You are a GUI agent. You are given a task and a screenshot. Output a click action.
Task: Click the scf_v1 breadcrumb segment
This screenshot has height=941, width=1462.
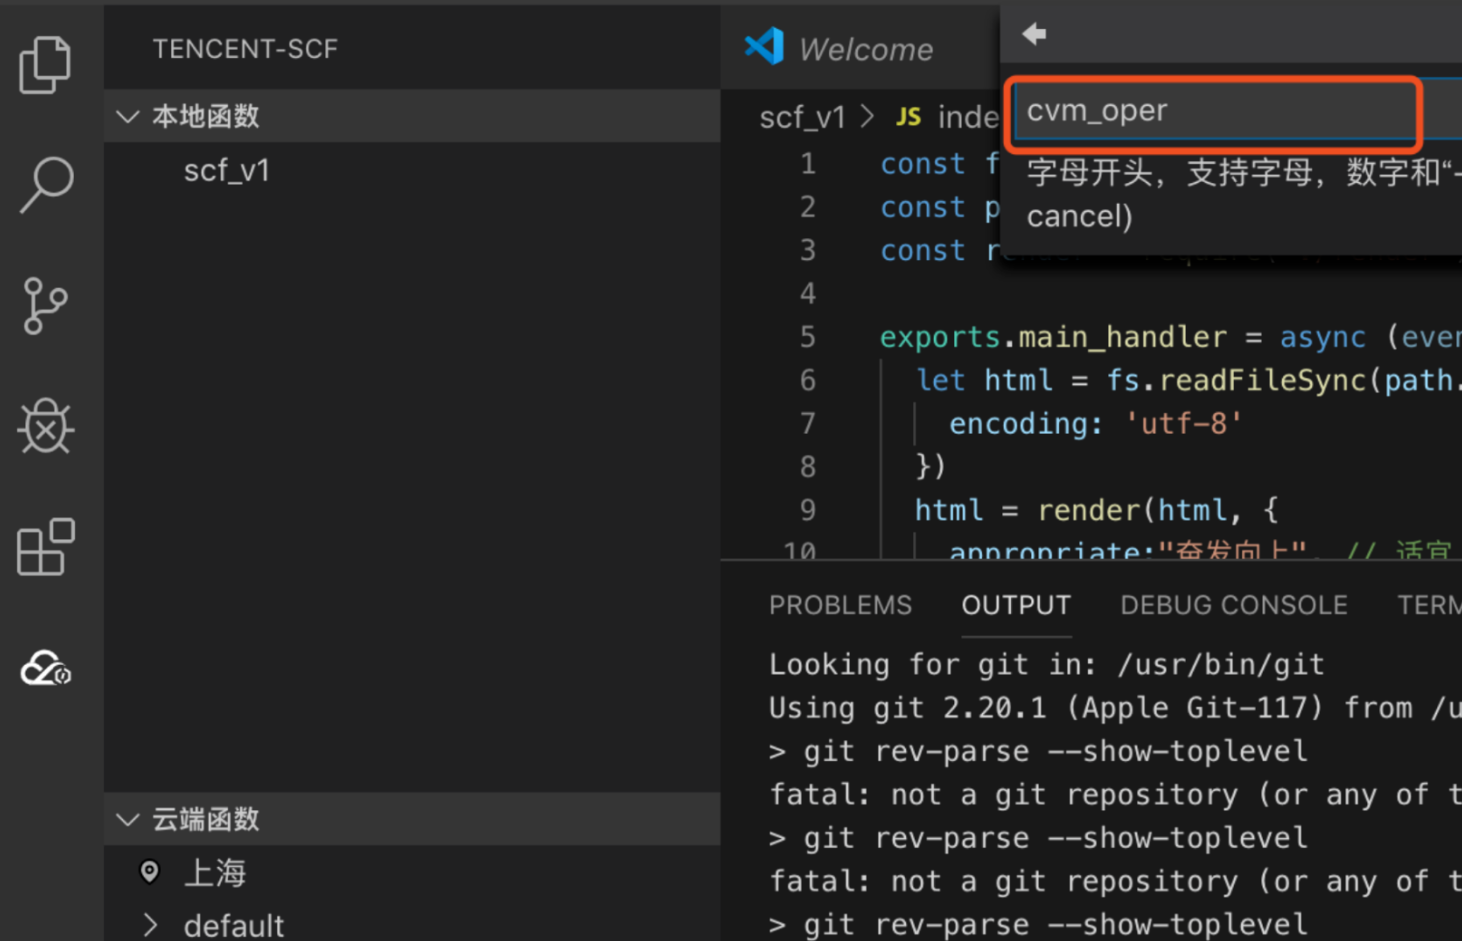point(802,118)
